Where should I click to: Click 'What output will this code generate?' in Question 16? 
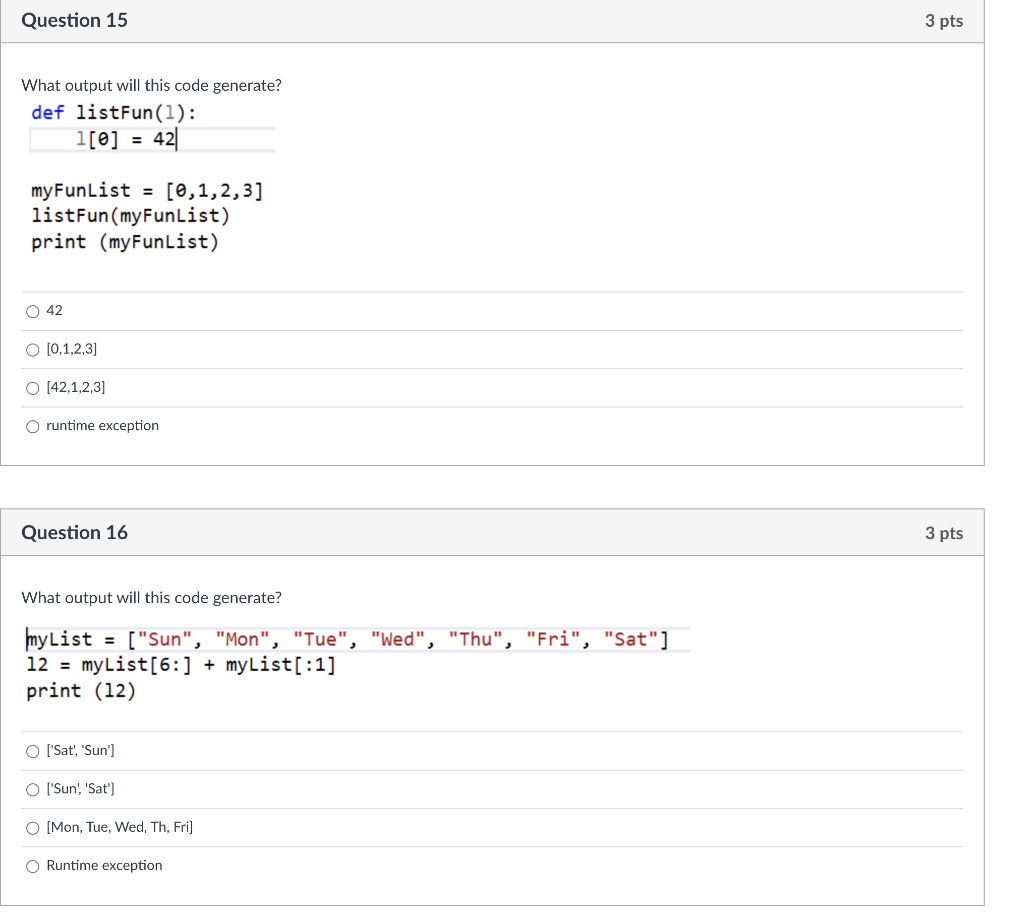click(x=151, y=597)
